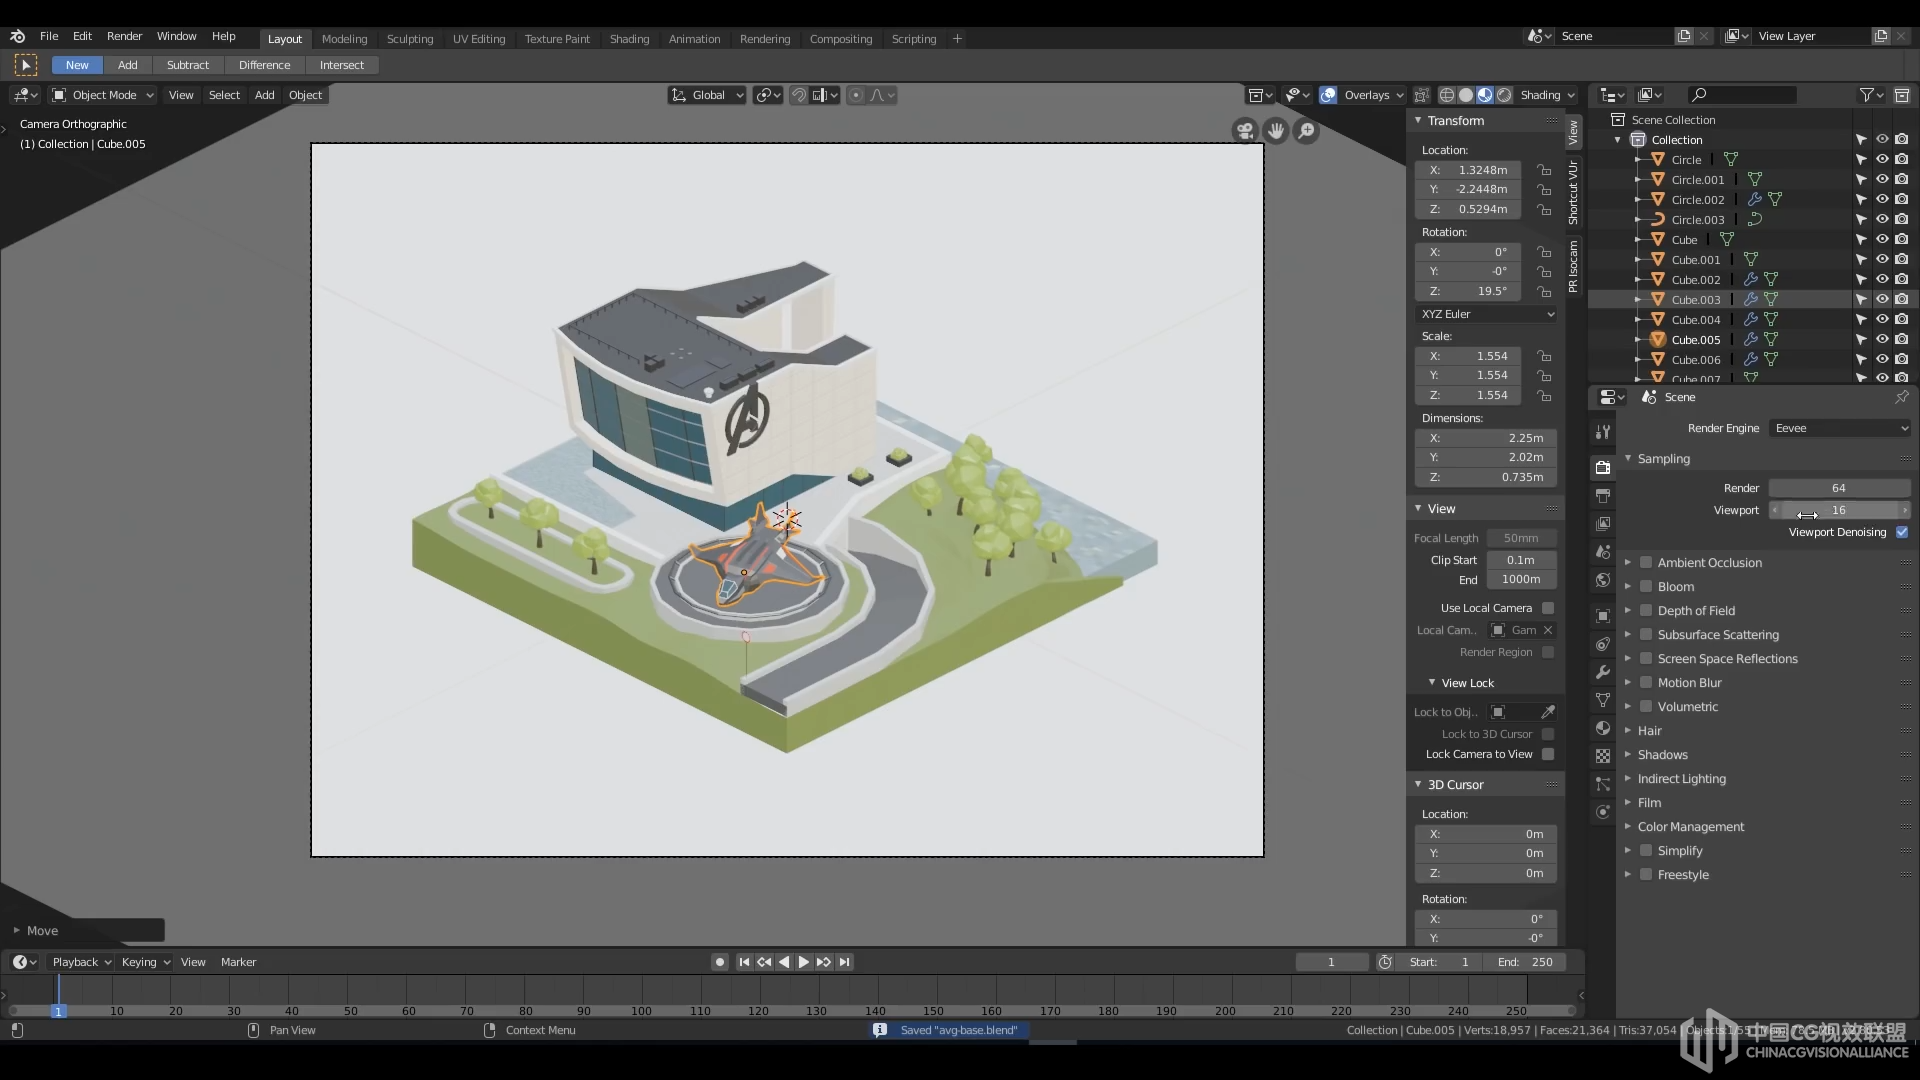1920x1080 pixels.
Task: Enable the Motion Blur checkbox
Action: point(1646,683)
